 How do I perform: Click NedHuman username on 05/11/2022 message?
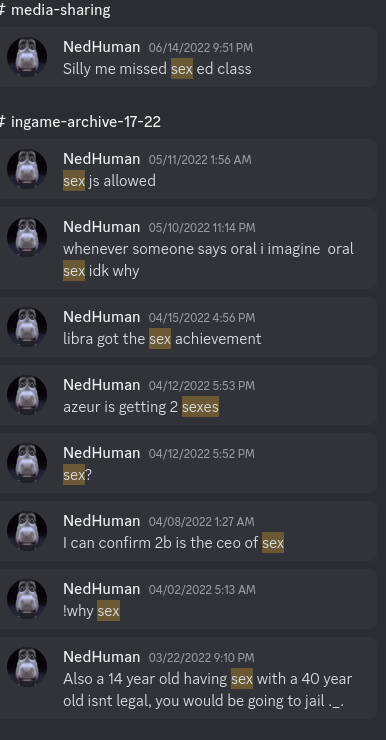tap(101, 159)
